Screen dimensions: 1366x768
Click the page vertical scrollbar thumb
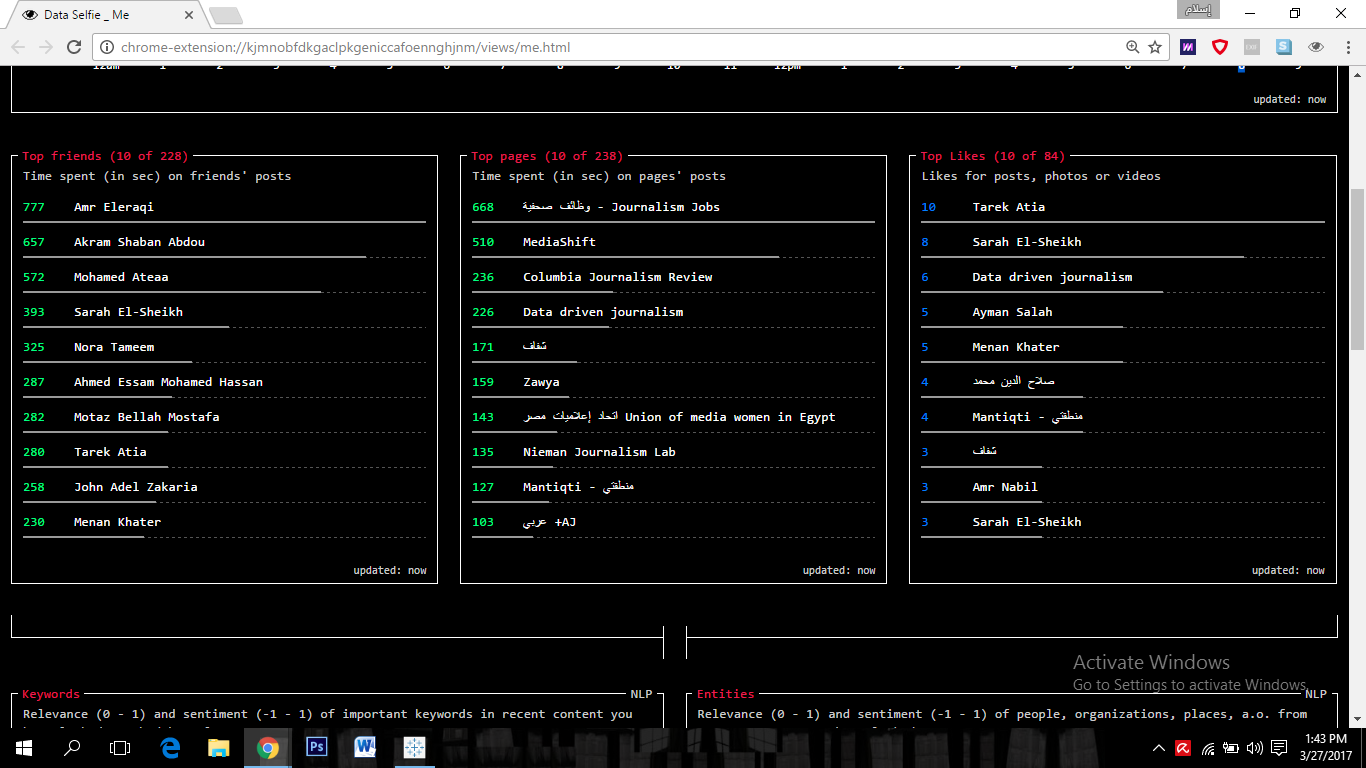(x=1357, y=269)
